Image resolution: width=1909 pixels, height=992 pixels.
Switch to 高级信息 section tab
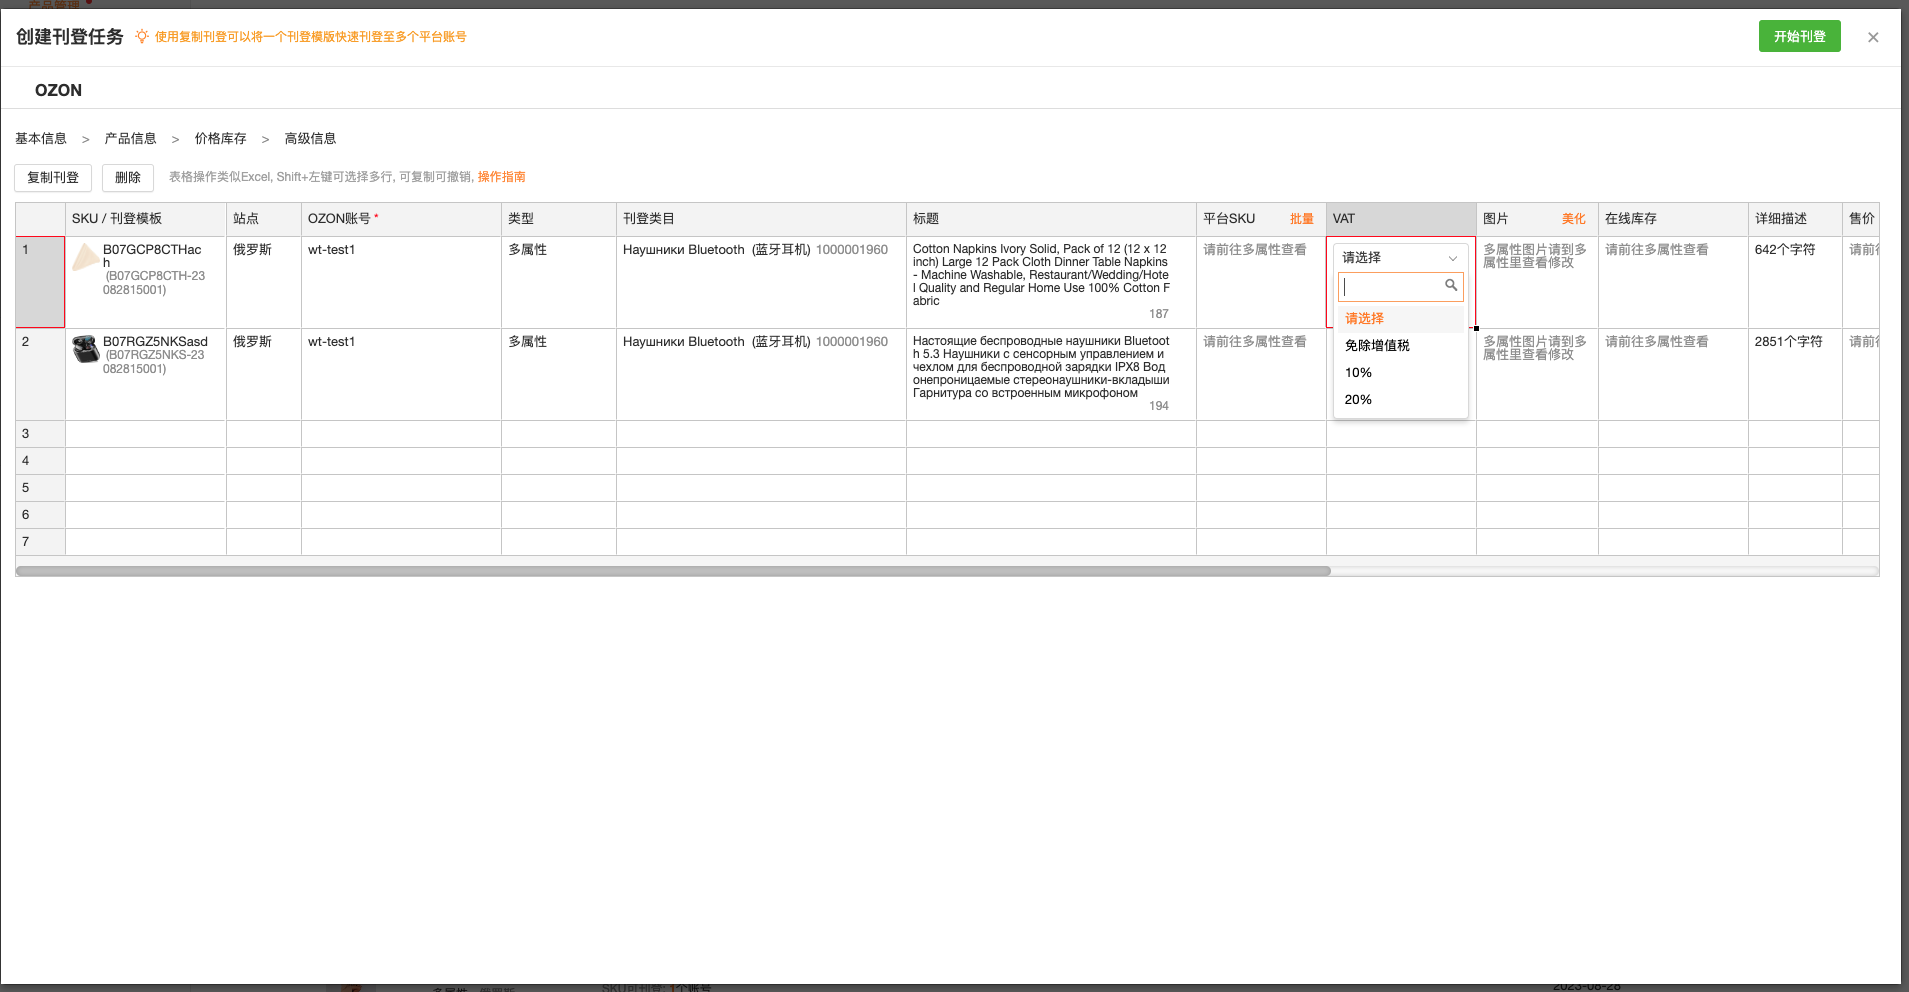pos(310,139)
